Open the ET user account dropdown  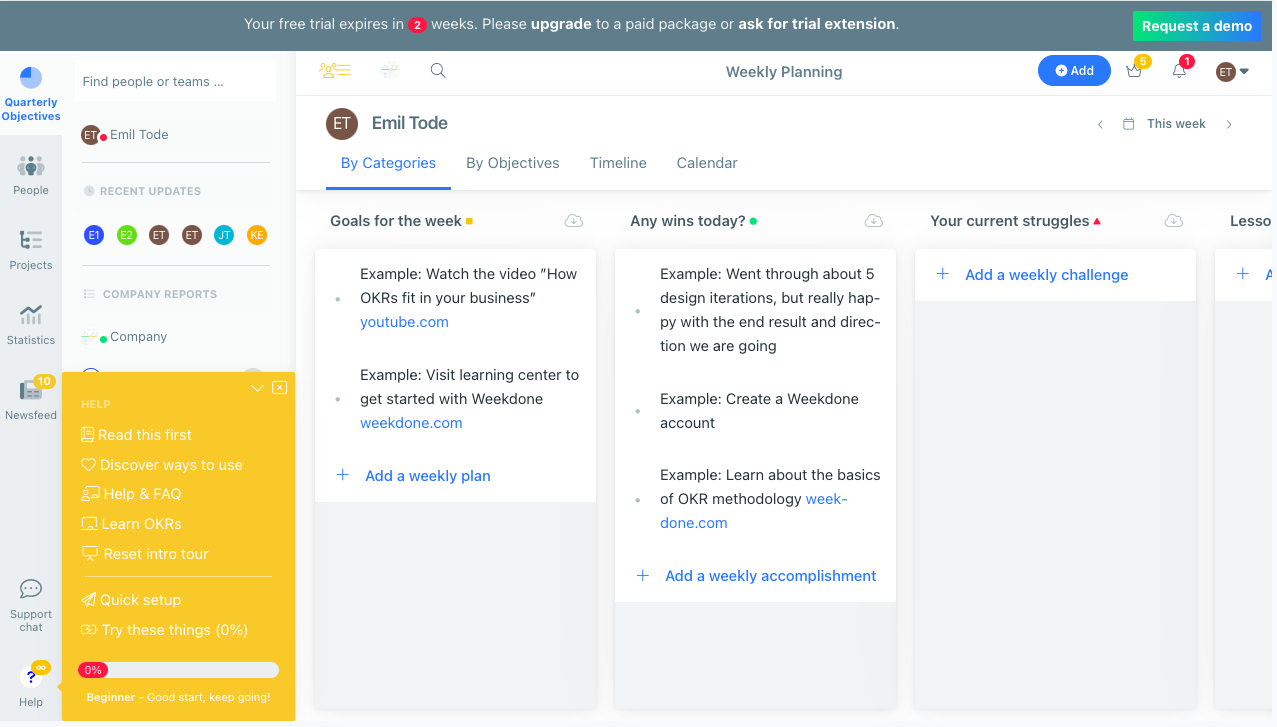tap(1232, 71)
